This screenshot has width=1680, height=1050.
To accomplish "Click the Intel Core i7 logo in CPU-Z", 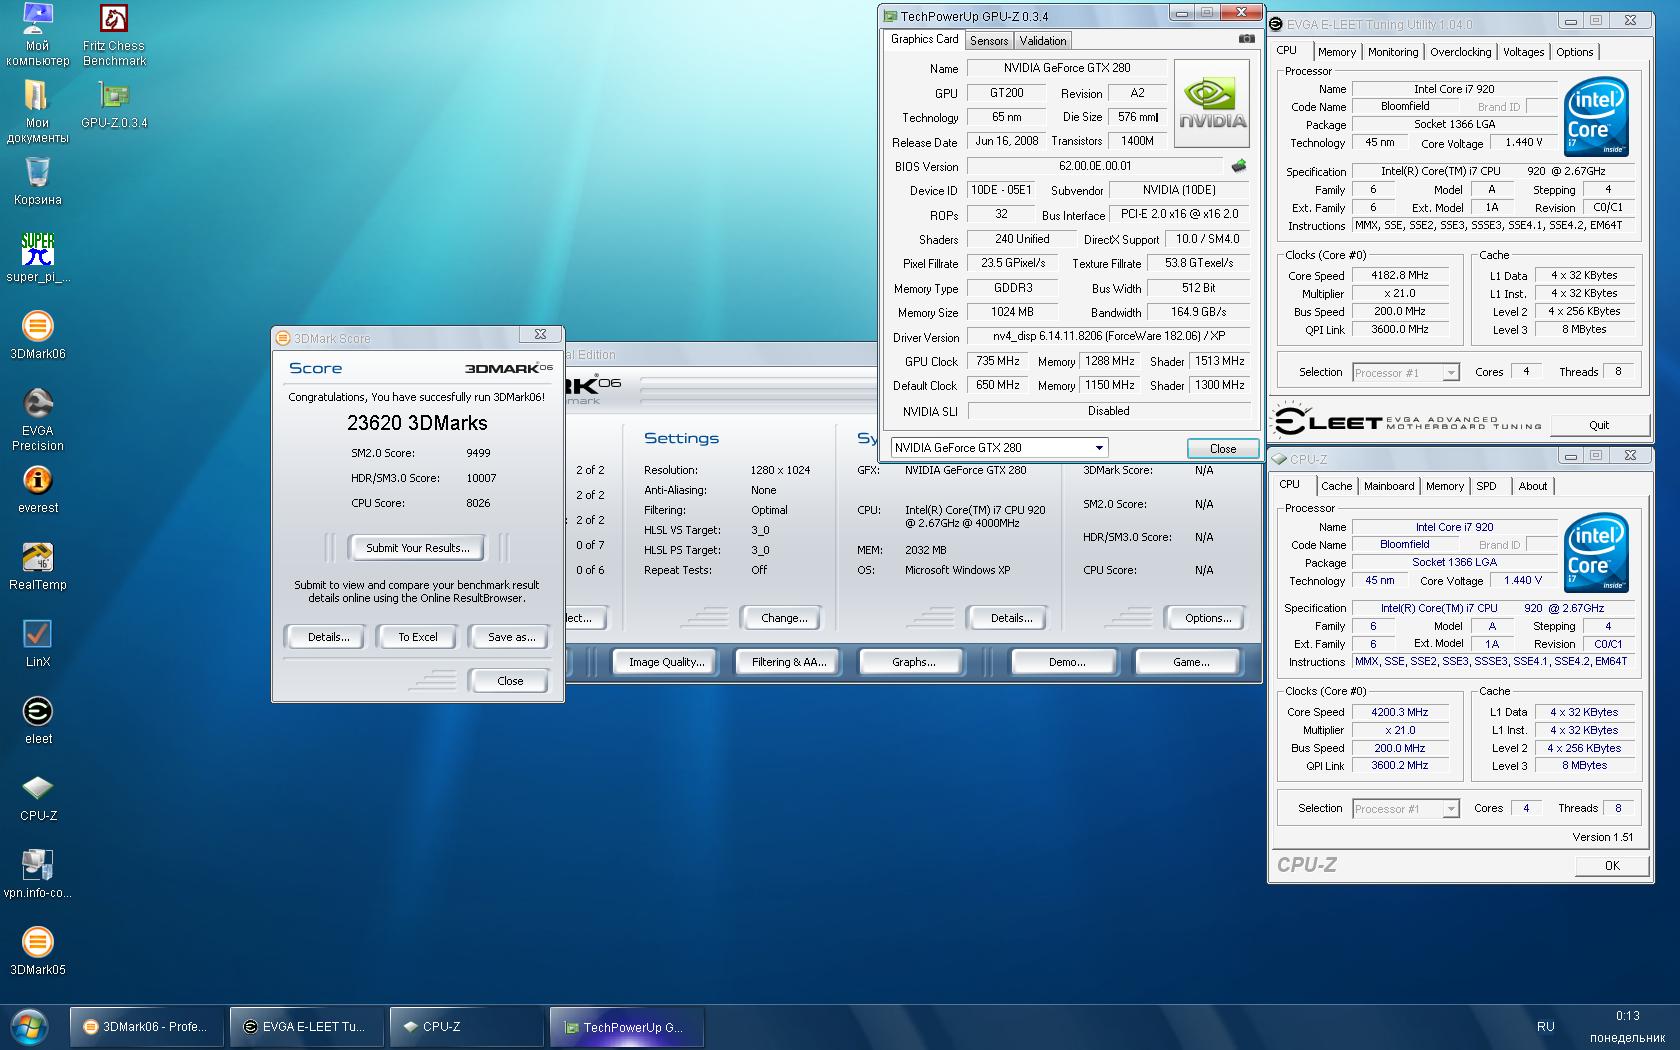I will [x=1596, y=553].
